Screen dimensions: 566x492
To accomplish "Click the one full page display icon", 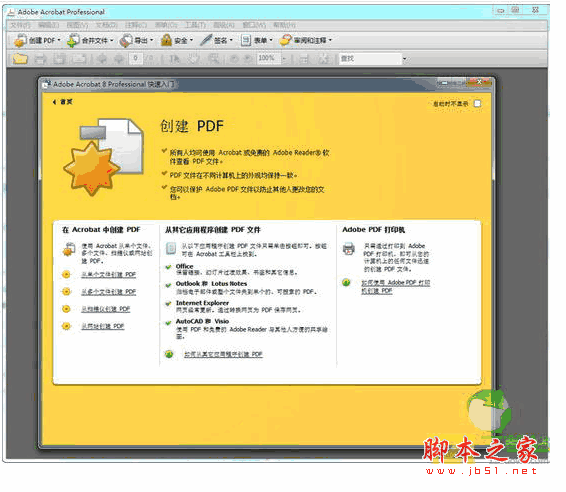I will click(x=323, y=58).
